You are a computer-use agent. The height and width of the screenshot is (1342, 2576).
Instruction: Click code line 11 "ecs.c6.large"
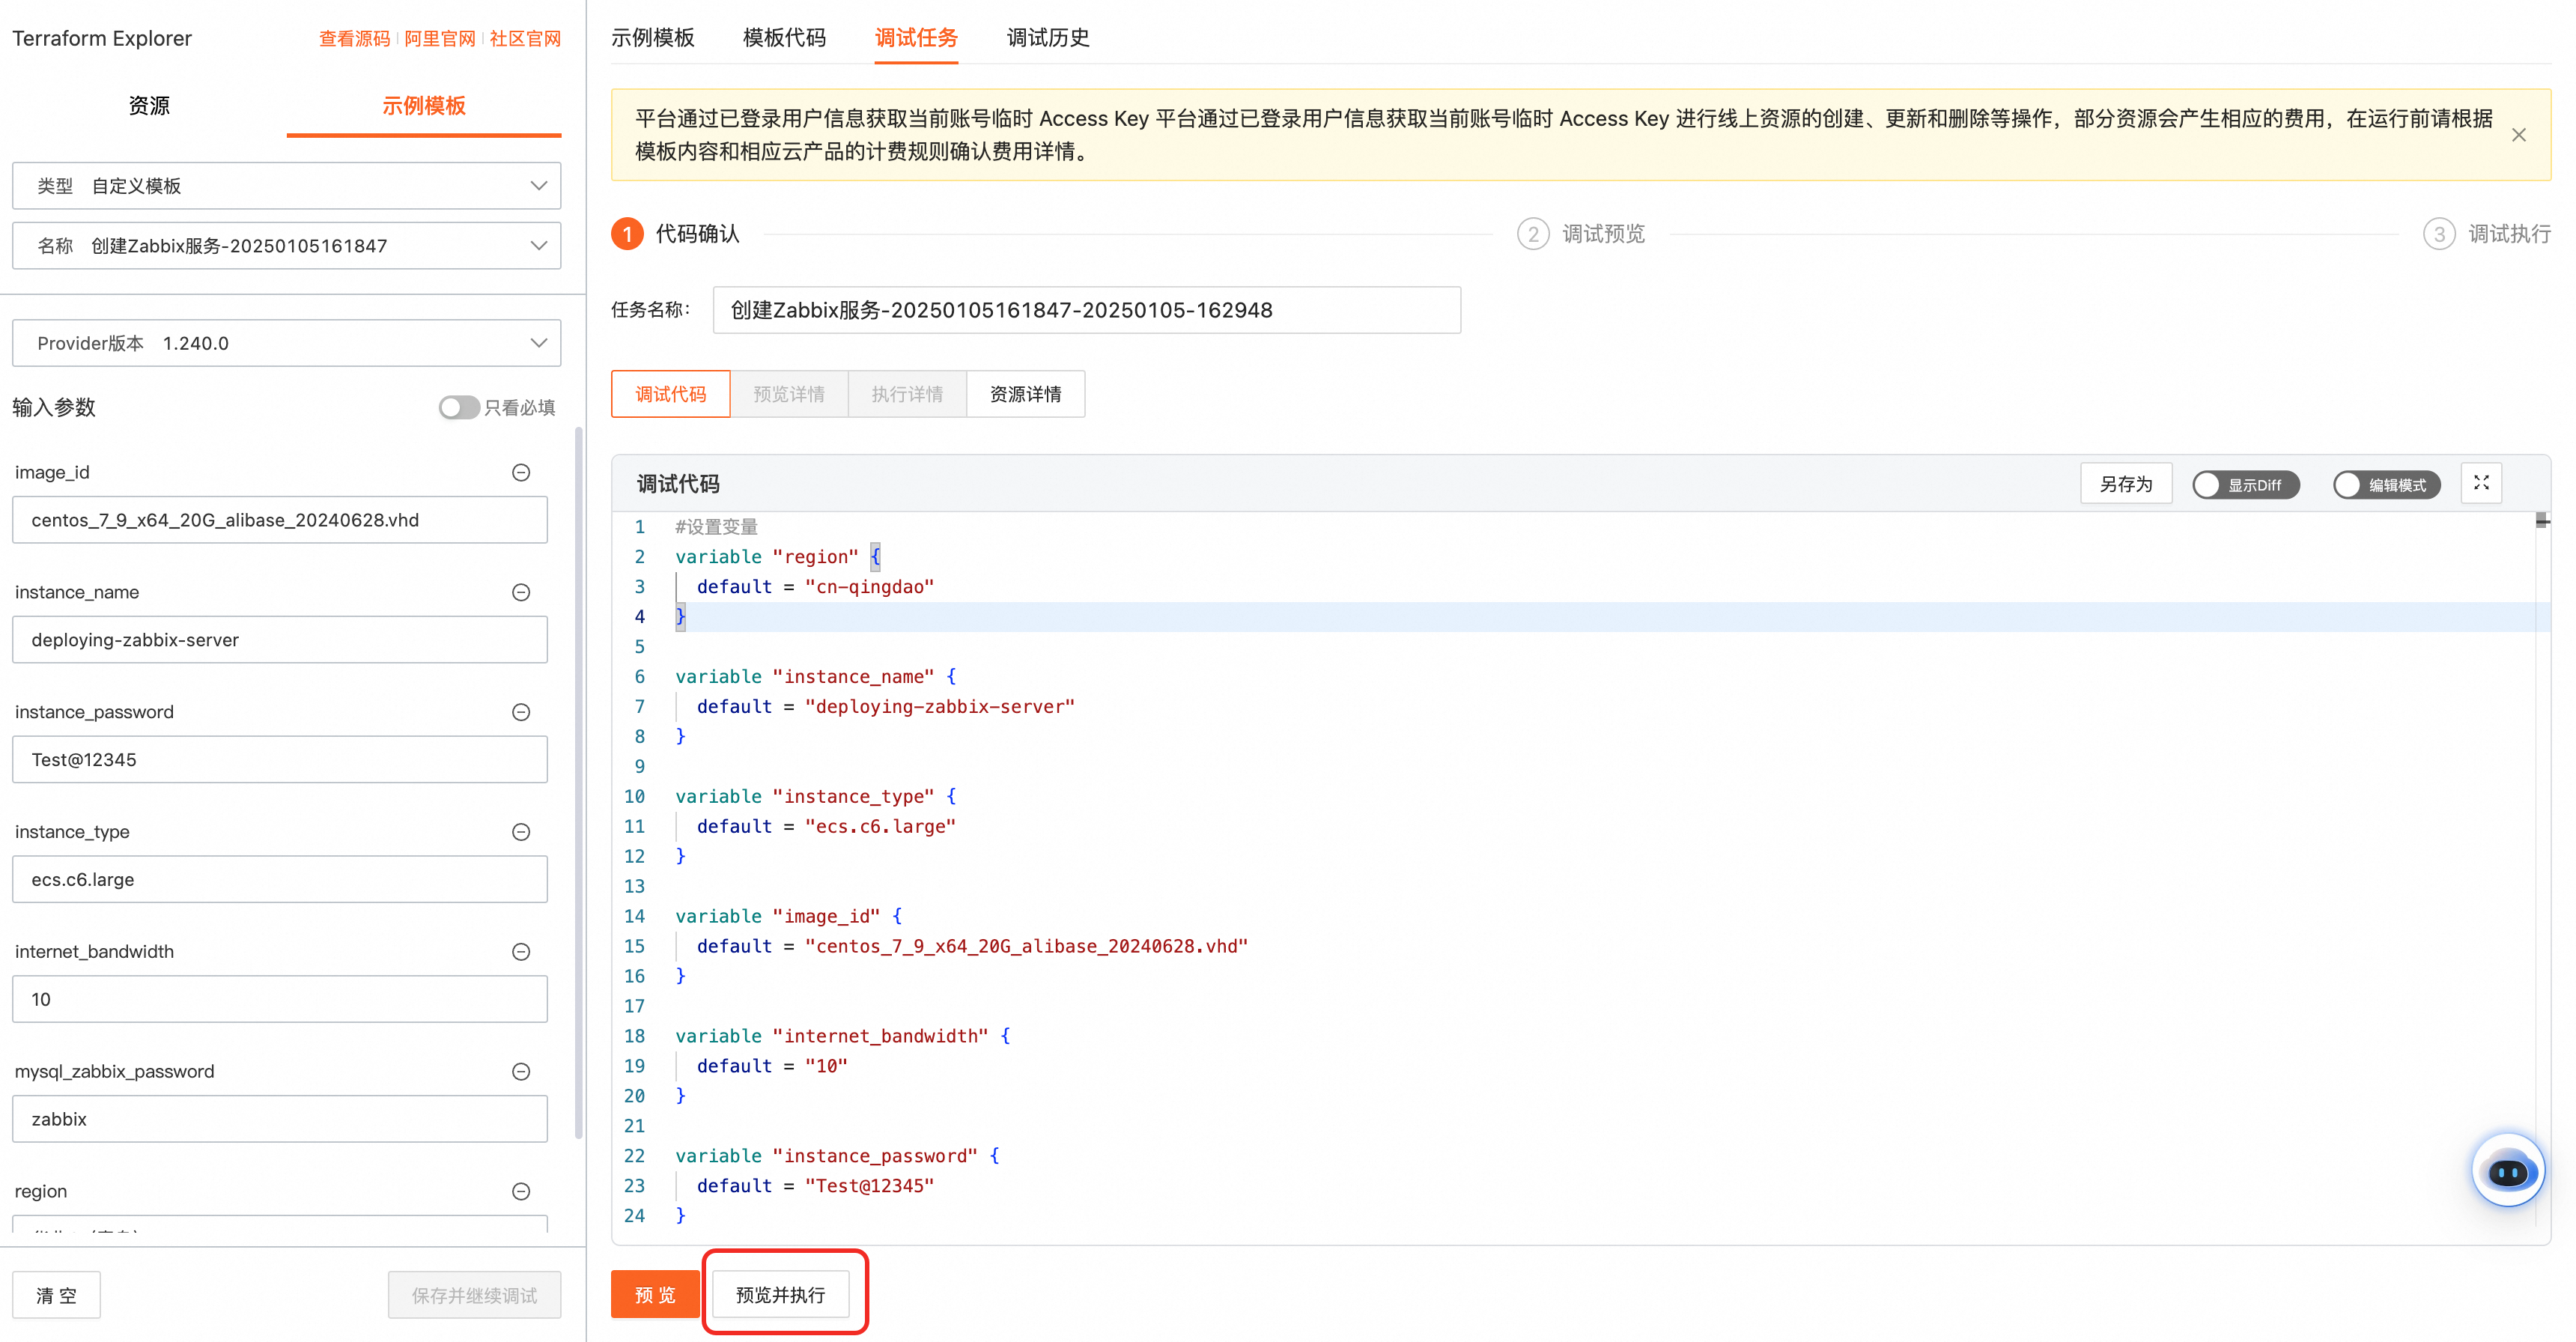point(880,827)
